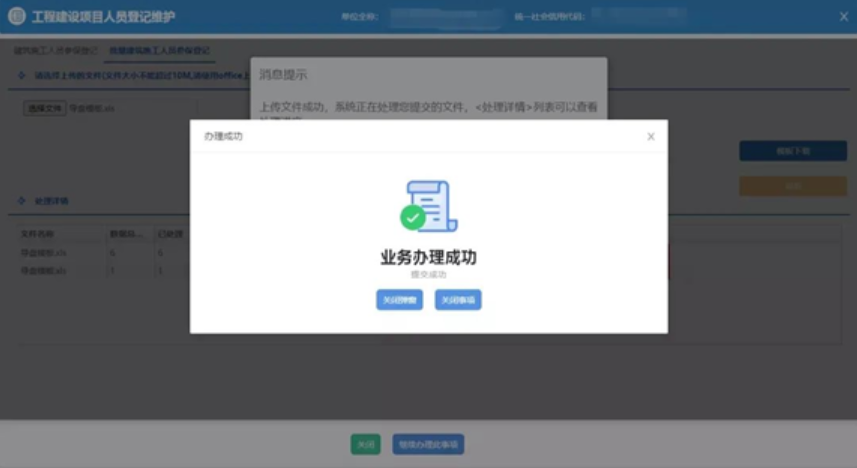Click the right blue 关闭事项 button

[x=458, y=300]
